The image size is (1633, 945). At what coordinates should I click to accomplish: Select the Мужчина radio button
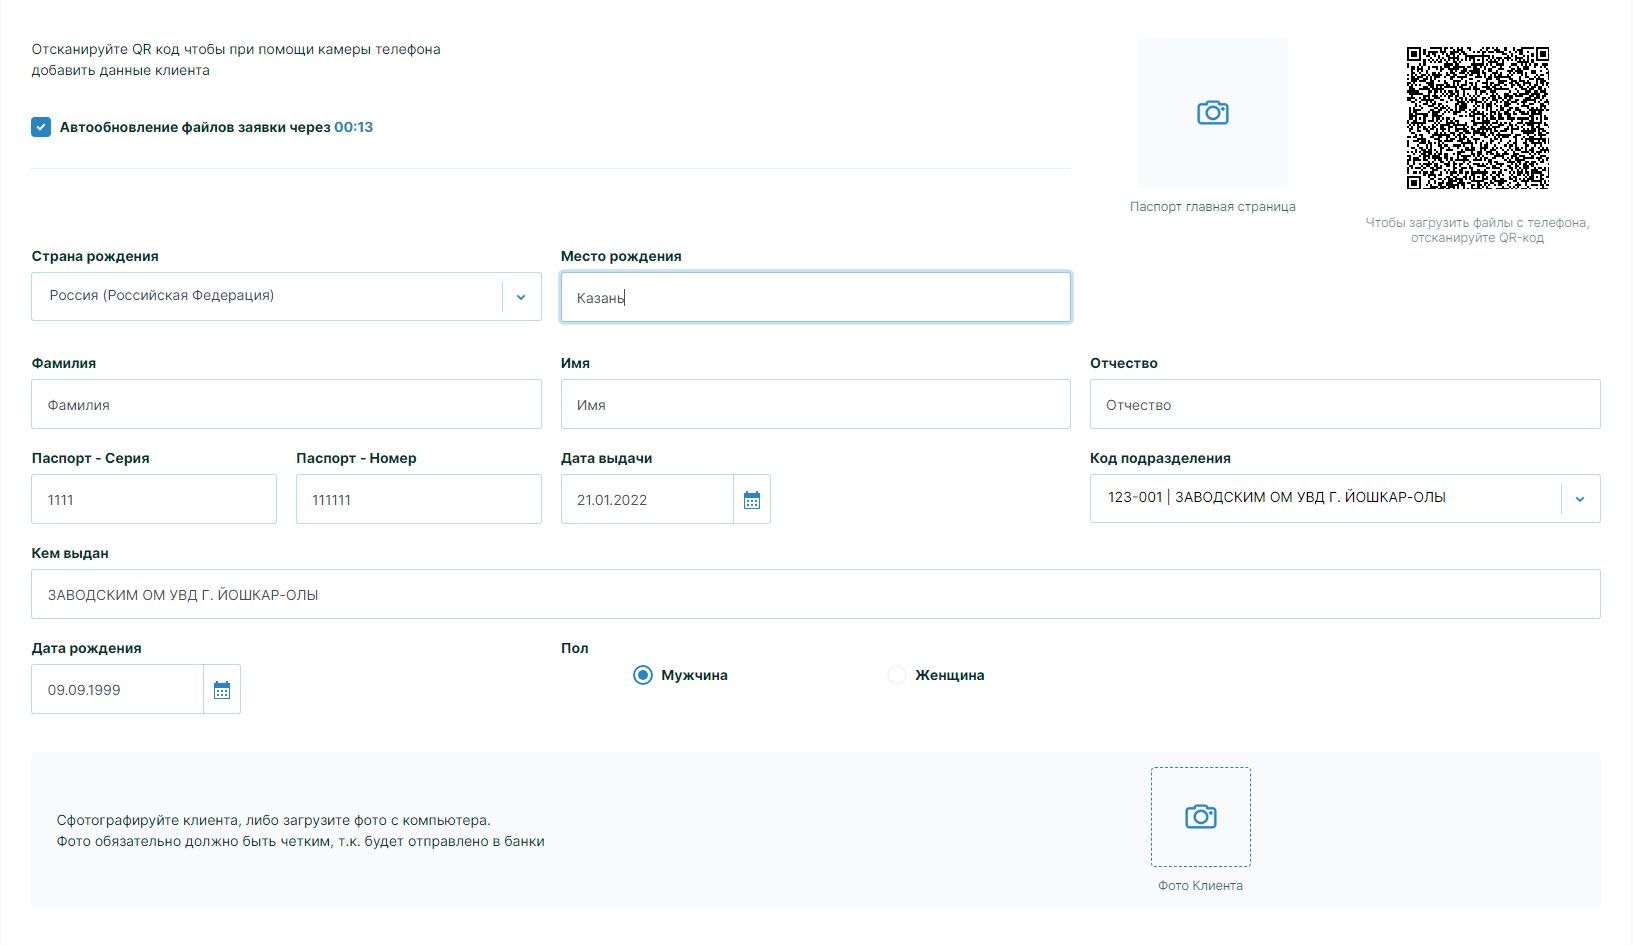point(643,675)
